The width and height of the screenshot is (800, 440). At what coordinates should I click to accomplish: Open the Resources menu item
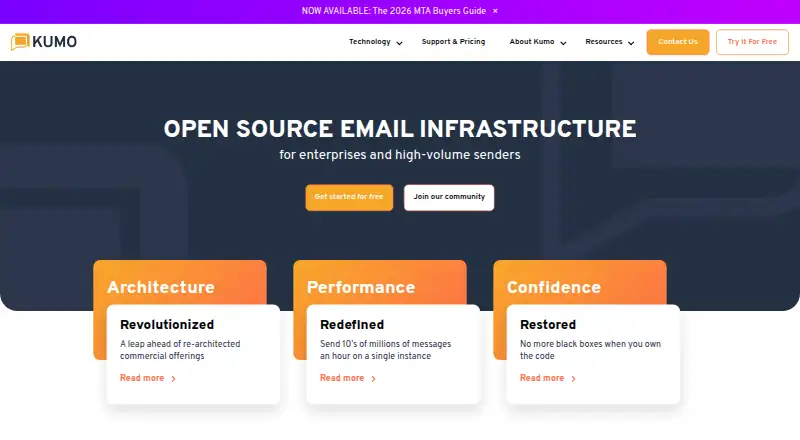pos(604,41)
